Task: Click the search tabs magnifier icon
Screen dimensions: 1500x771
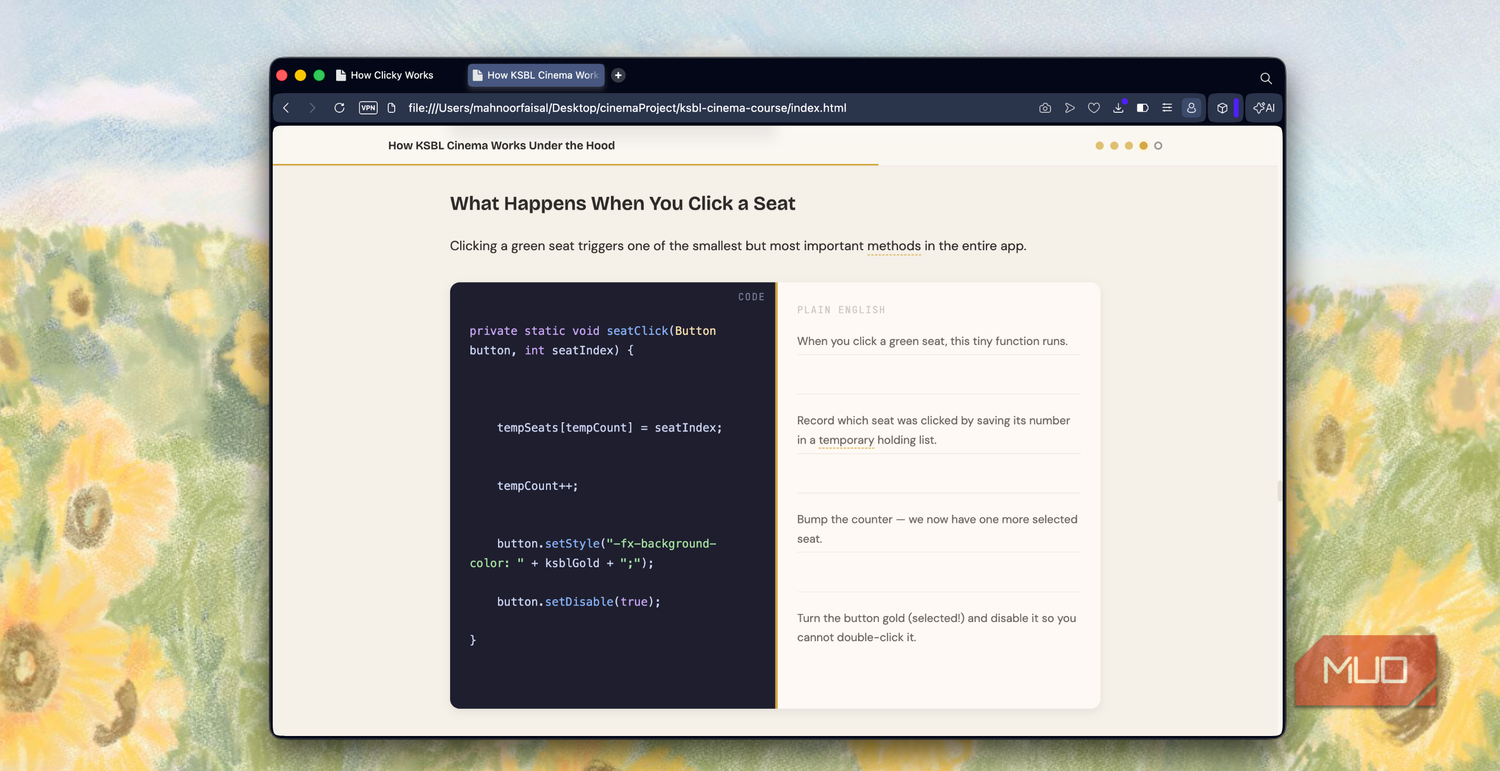Action: pos(1266,78)
